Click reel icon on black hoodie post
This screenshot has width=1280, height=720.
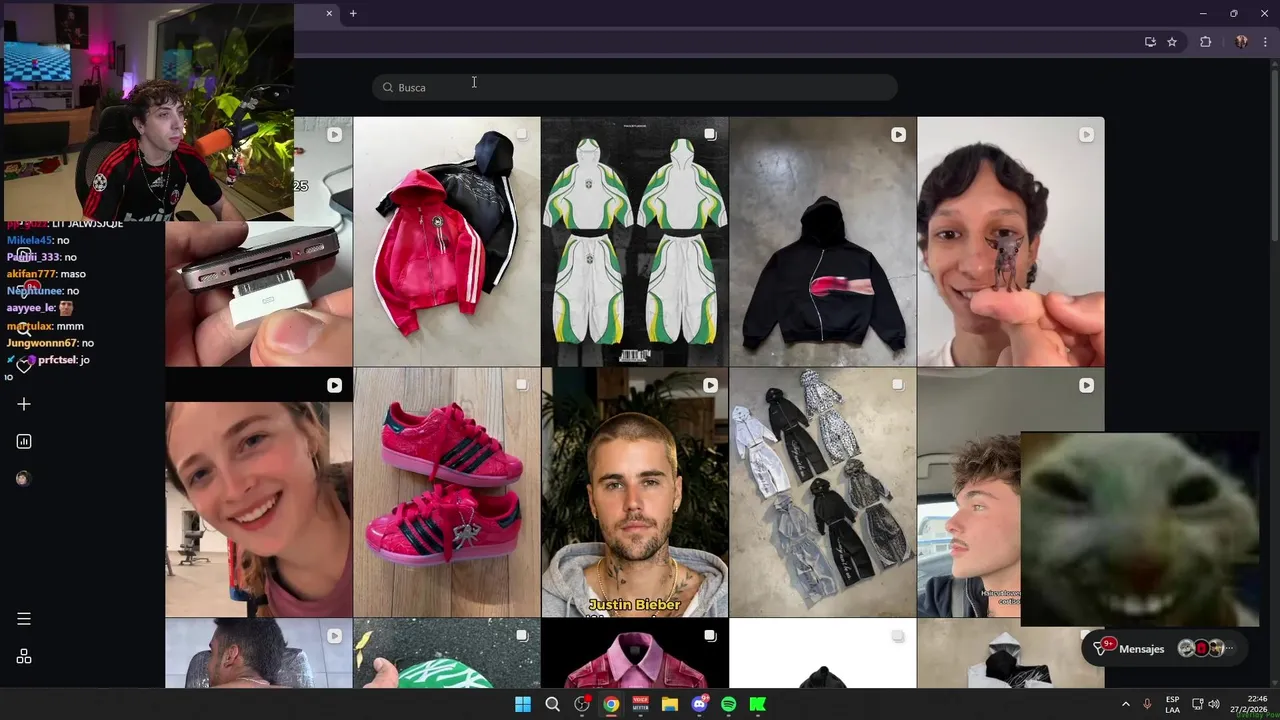(898, 134)
